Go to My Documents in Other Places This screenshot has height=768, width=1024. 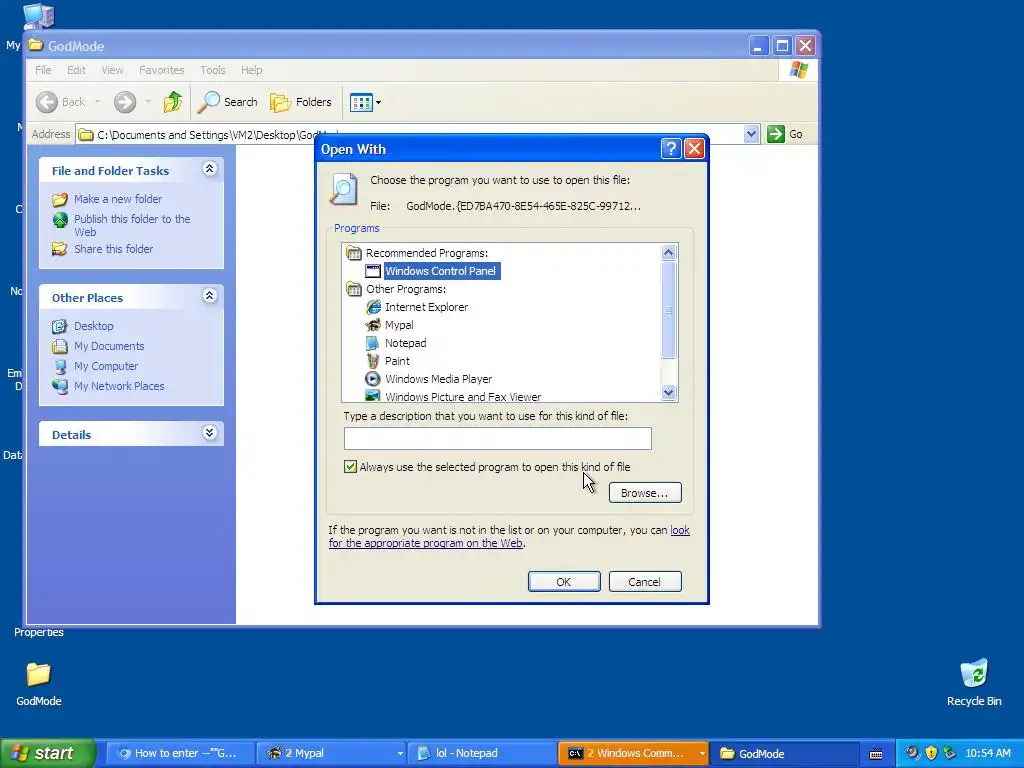coord(109,346)
